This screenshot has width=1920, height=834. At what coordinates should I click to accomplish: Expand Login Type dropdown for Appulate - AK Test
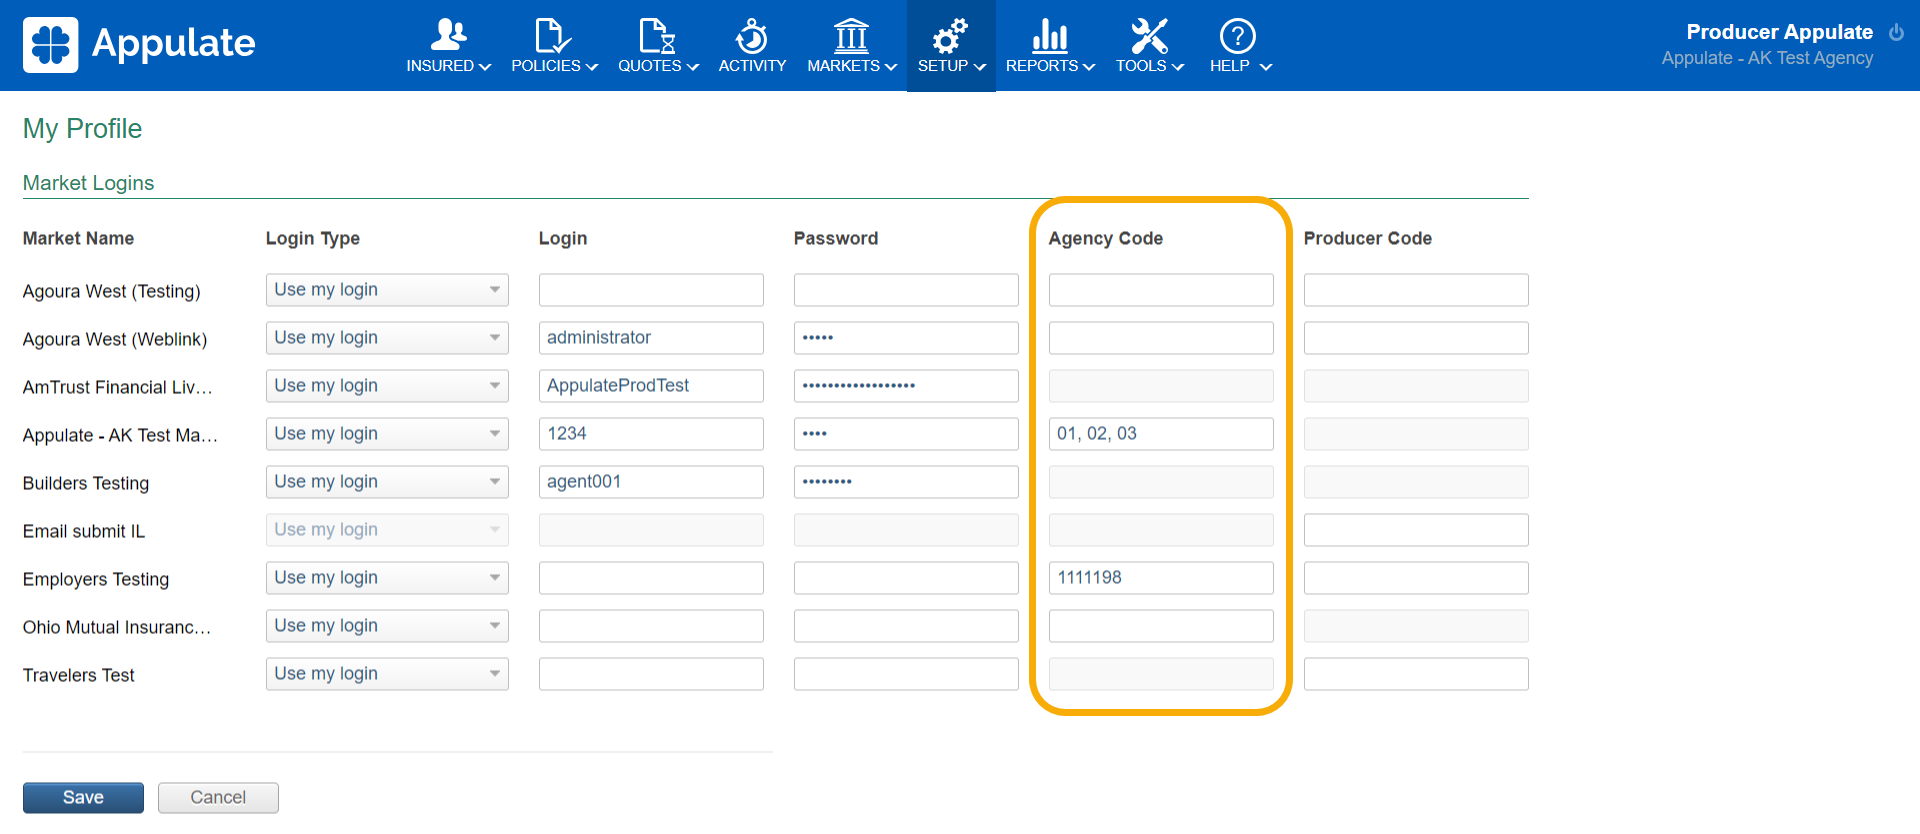click(x=387, y=434)
